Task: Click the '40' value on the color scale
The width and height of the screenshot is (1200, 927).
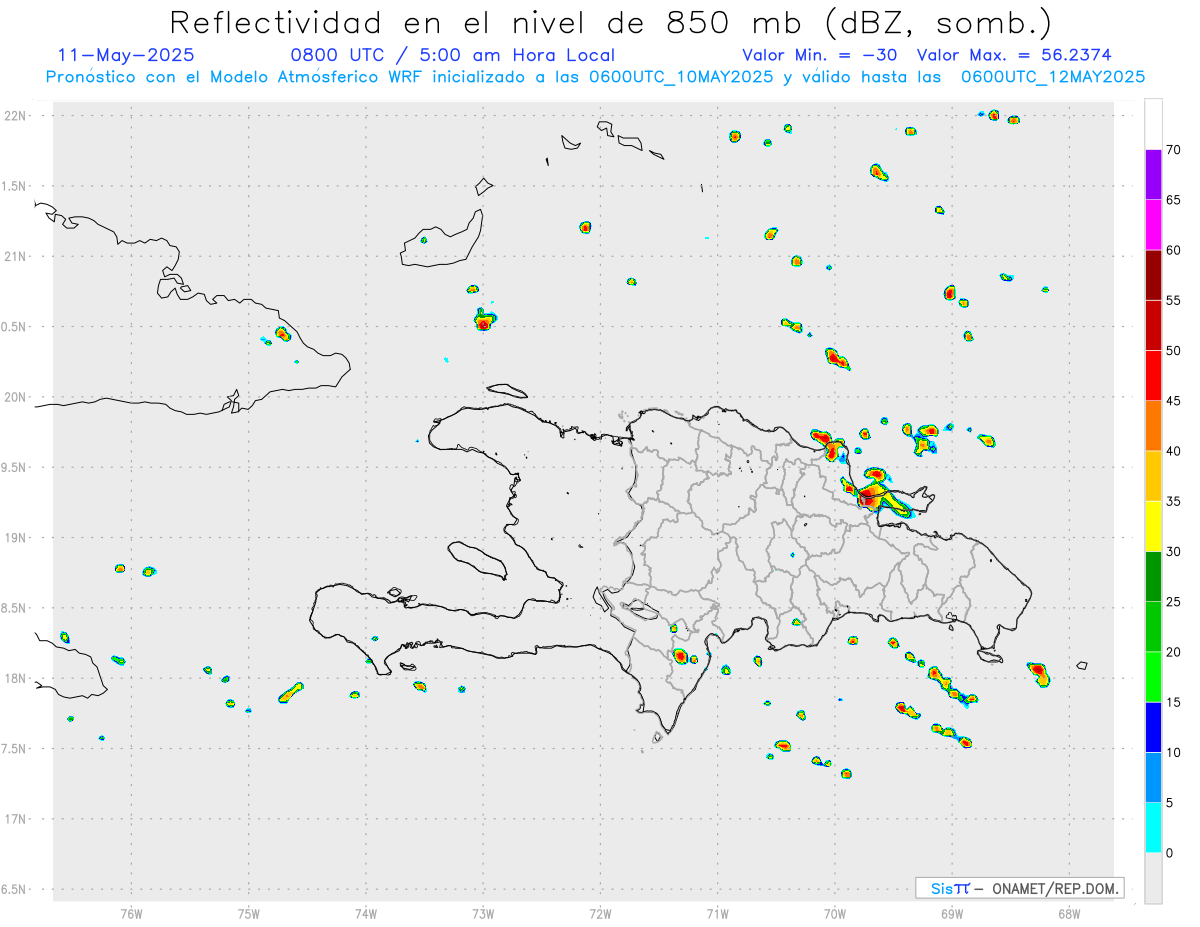Action: point(1173,451)
